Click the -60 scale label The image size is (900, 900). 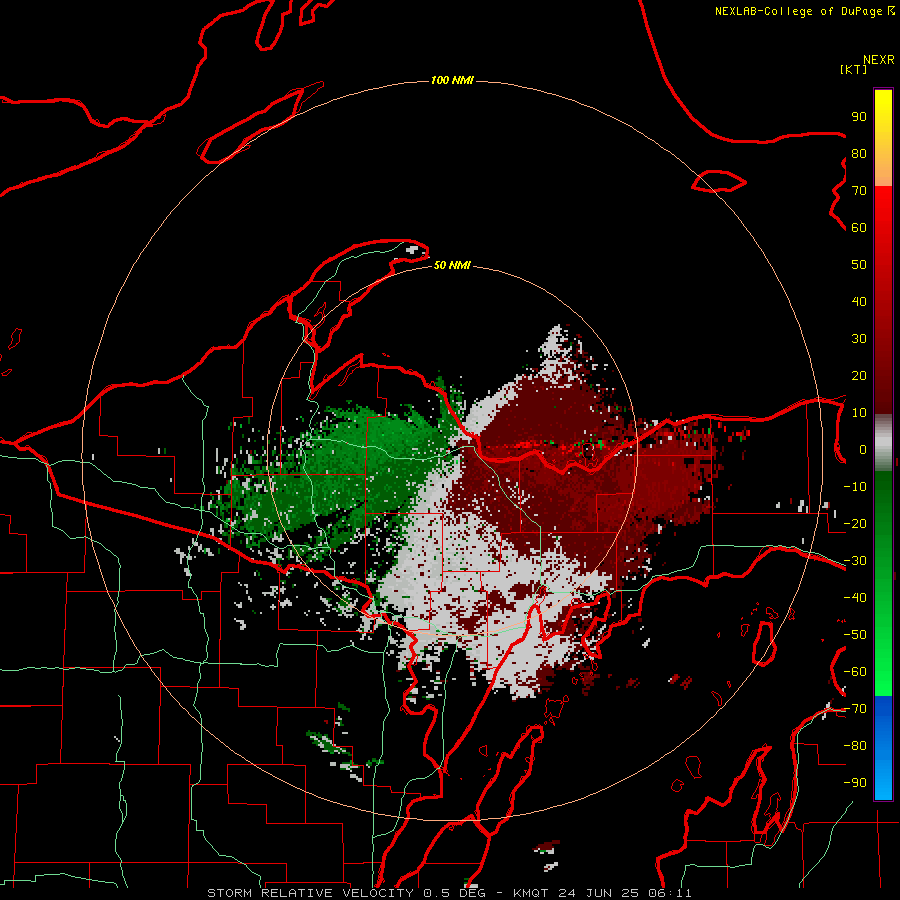855,672
